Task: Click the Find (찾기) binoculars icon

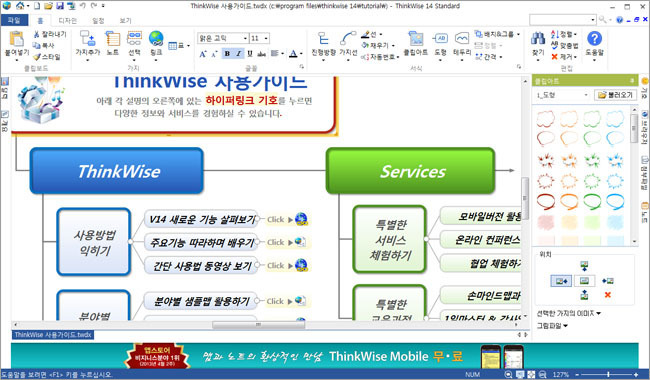Action: [538, 39]
